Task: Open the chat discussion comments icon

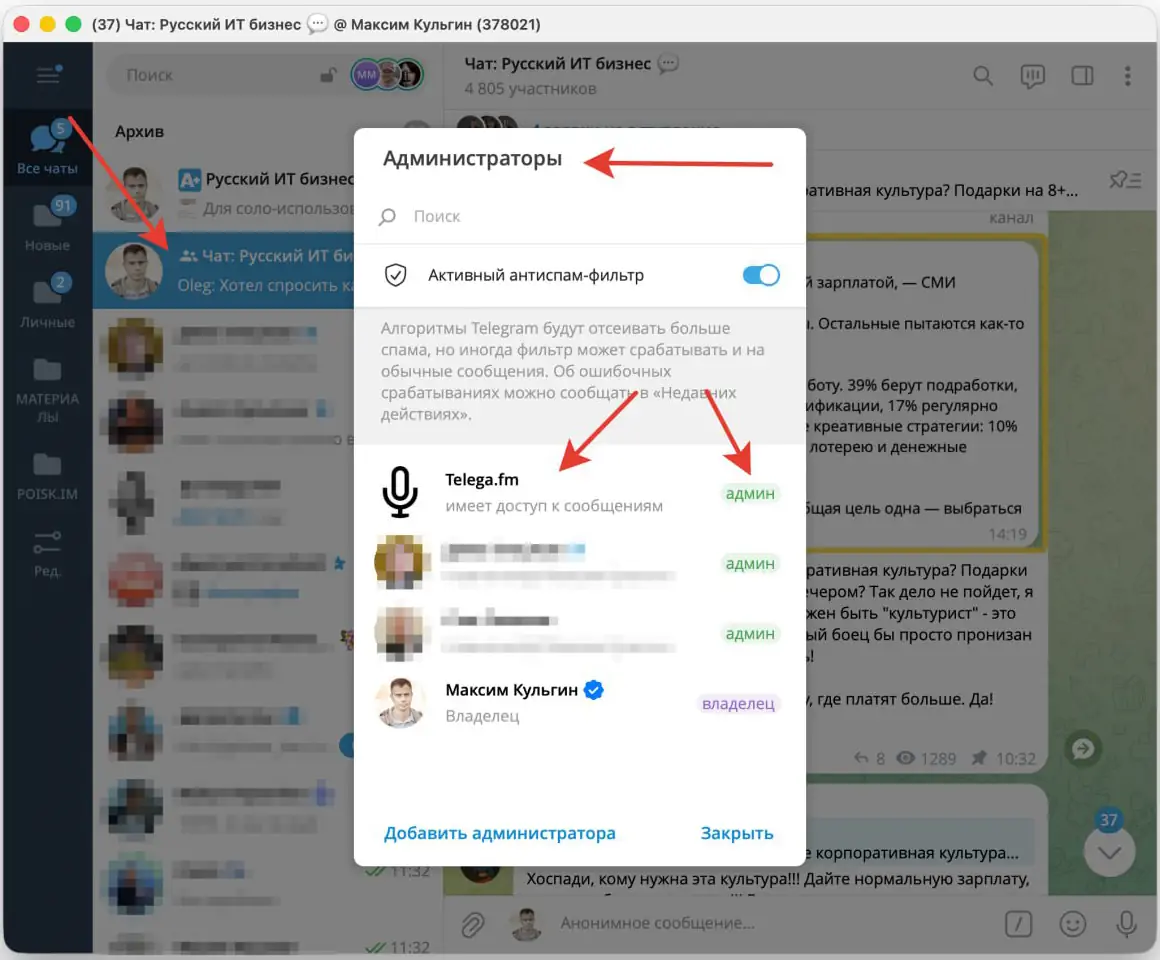Action: click(x=1032, y=76)
